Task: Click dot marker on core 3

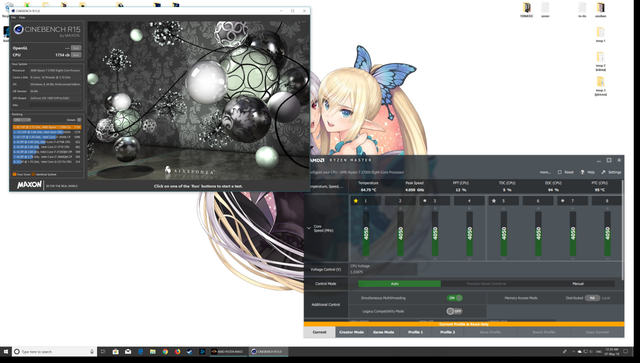Action: (425, 201)
